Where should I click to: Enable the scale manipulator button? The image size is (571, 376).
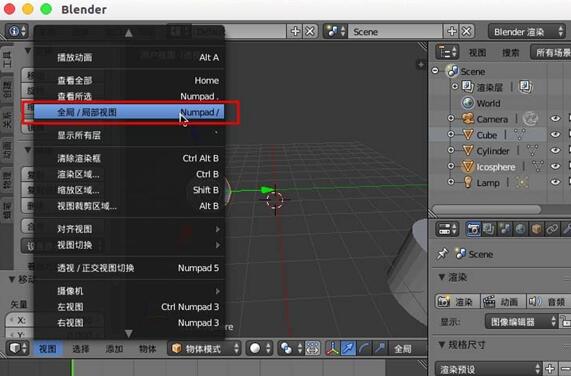380,349
